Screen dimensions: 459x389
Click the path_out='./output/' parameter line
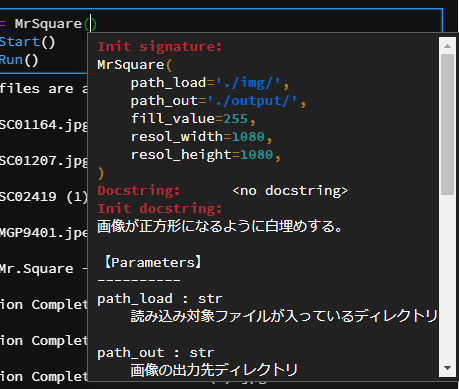(x=218, y=101)
